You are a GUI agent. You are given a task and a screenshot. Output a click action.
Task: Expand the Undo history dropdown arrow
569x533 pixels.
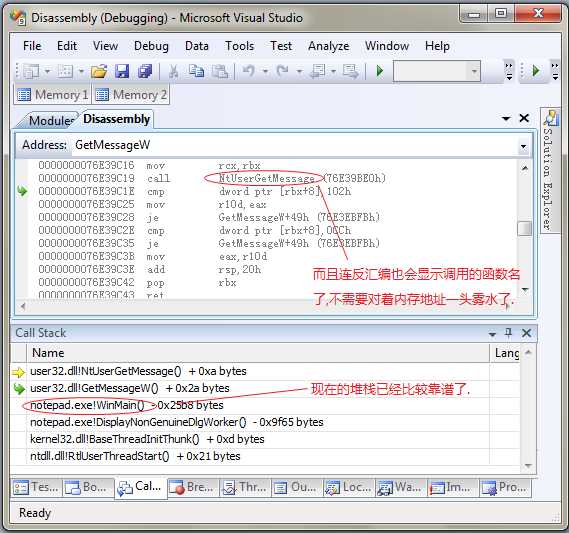point(265,71)
